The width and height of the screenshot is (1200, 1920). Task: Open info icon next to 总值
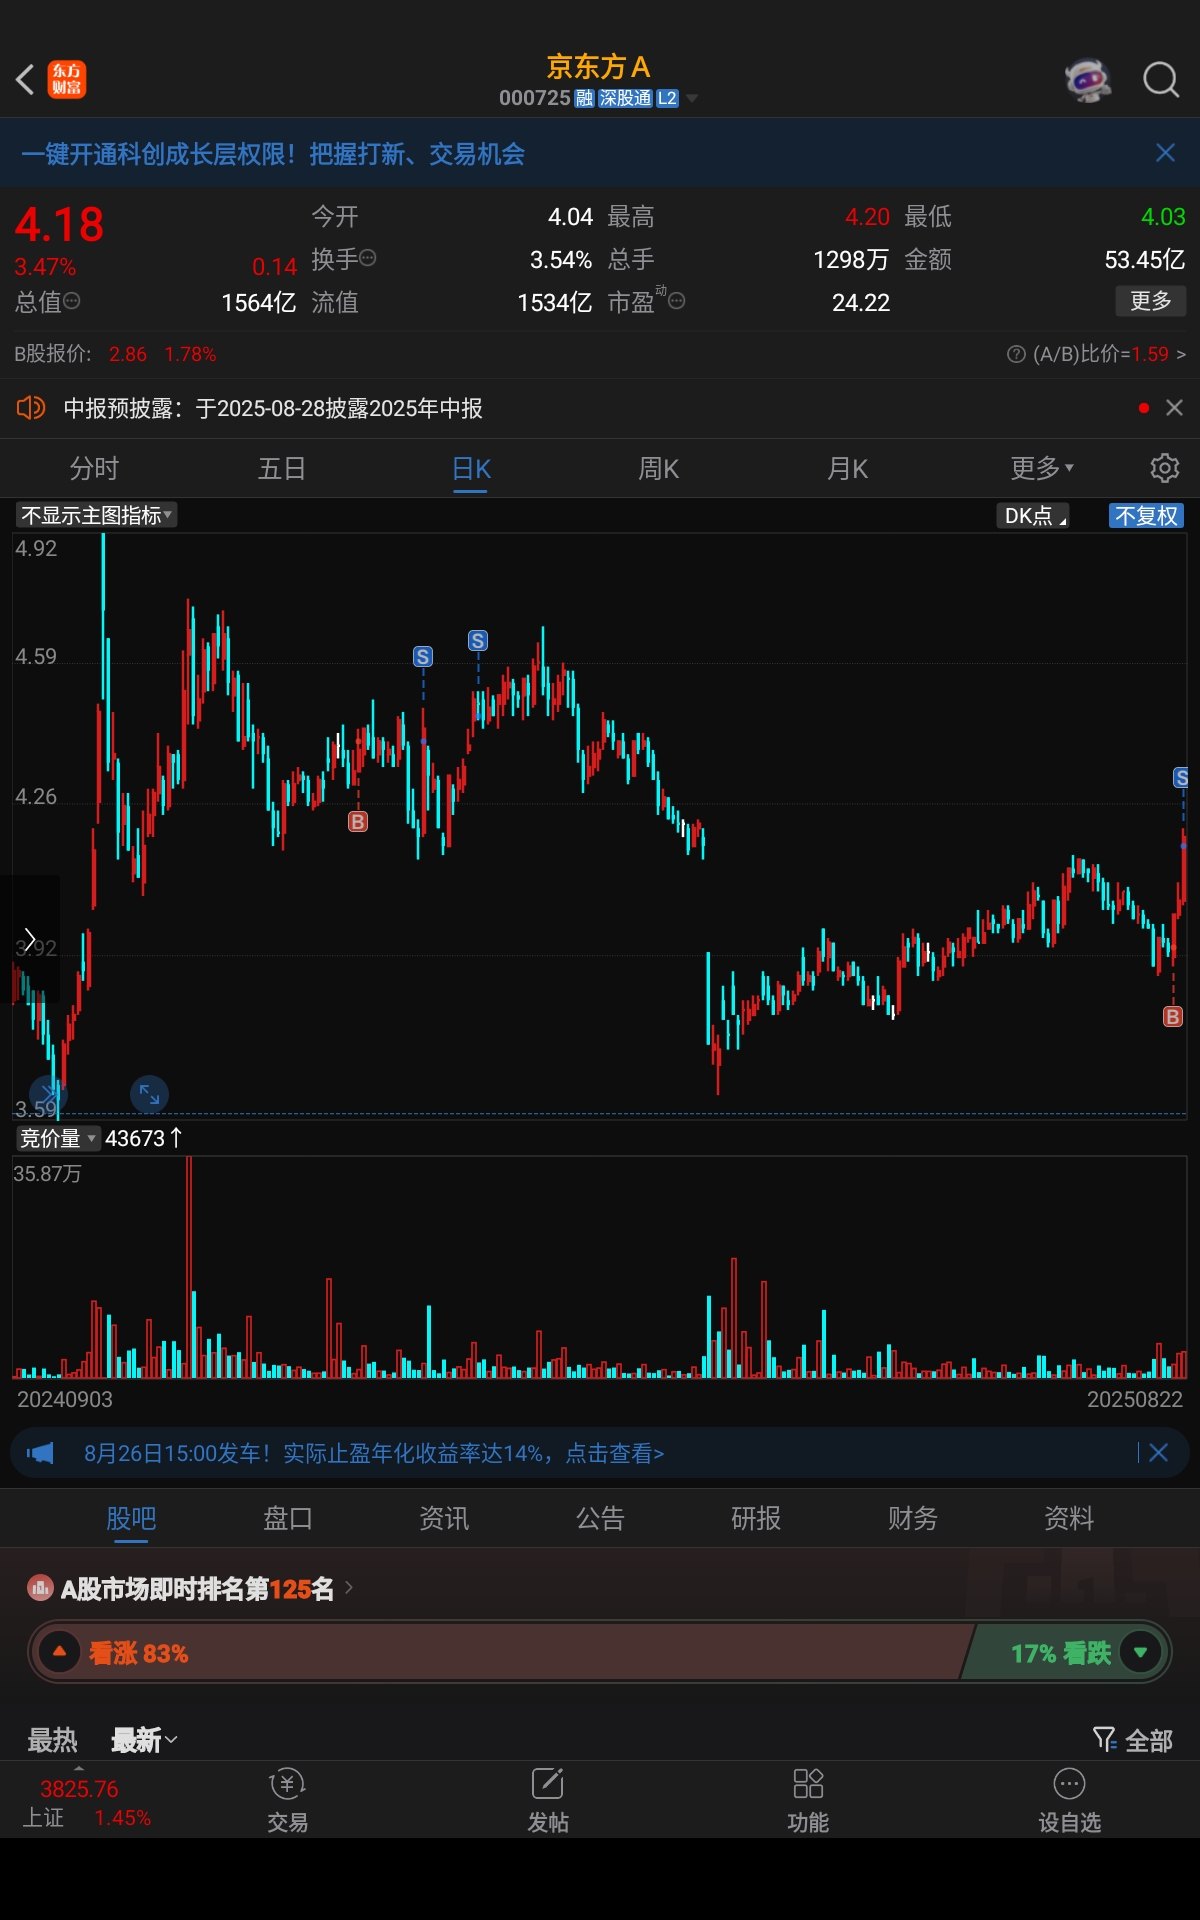(x=71, y=300)
